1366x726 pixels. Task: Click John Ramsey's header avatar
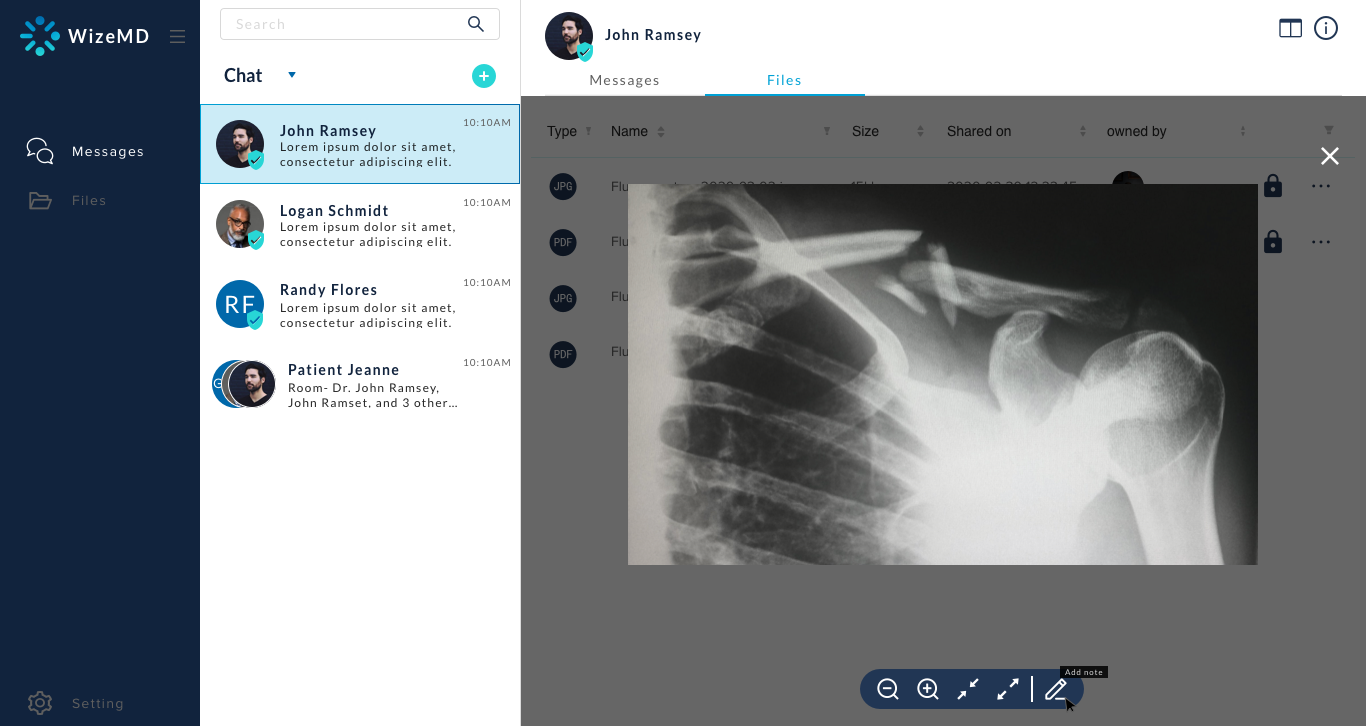(569, 36)
